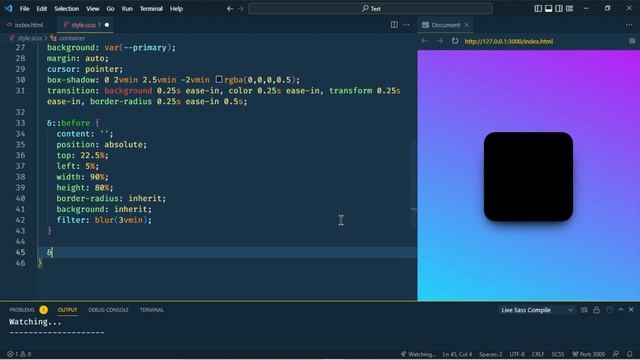Open Customize Layout icon
The height and width of the screenshot is (360, 640).
click(569, 9)
